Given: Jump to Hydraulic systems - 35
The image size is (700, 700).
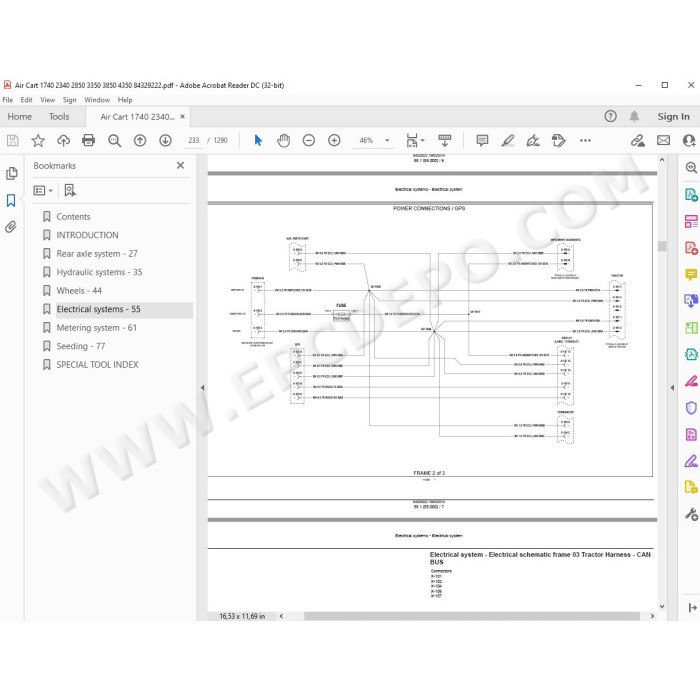Looking at the screenshot, I should pos(99,272).
